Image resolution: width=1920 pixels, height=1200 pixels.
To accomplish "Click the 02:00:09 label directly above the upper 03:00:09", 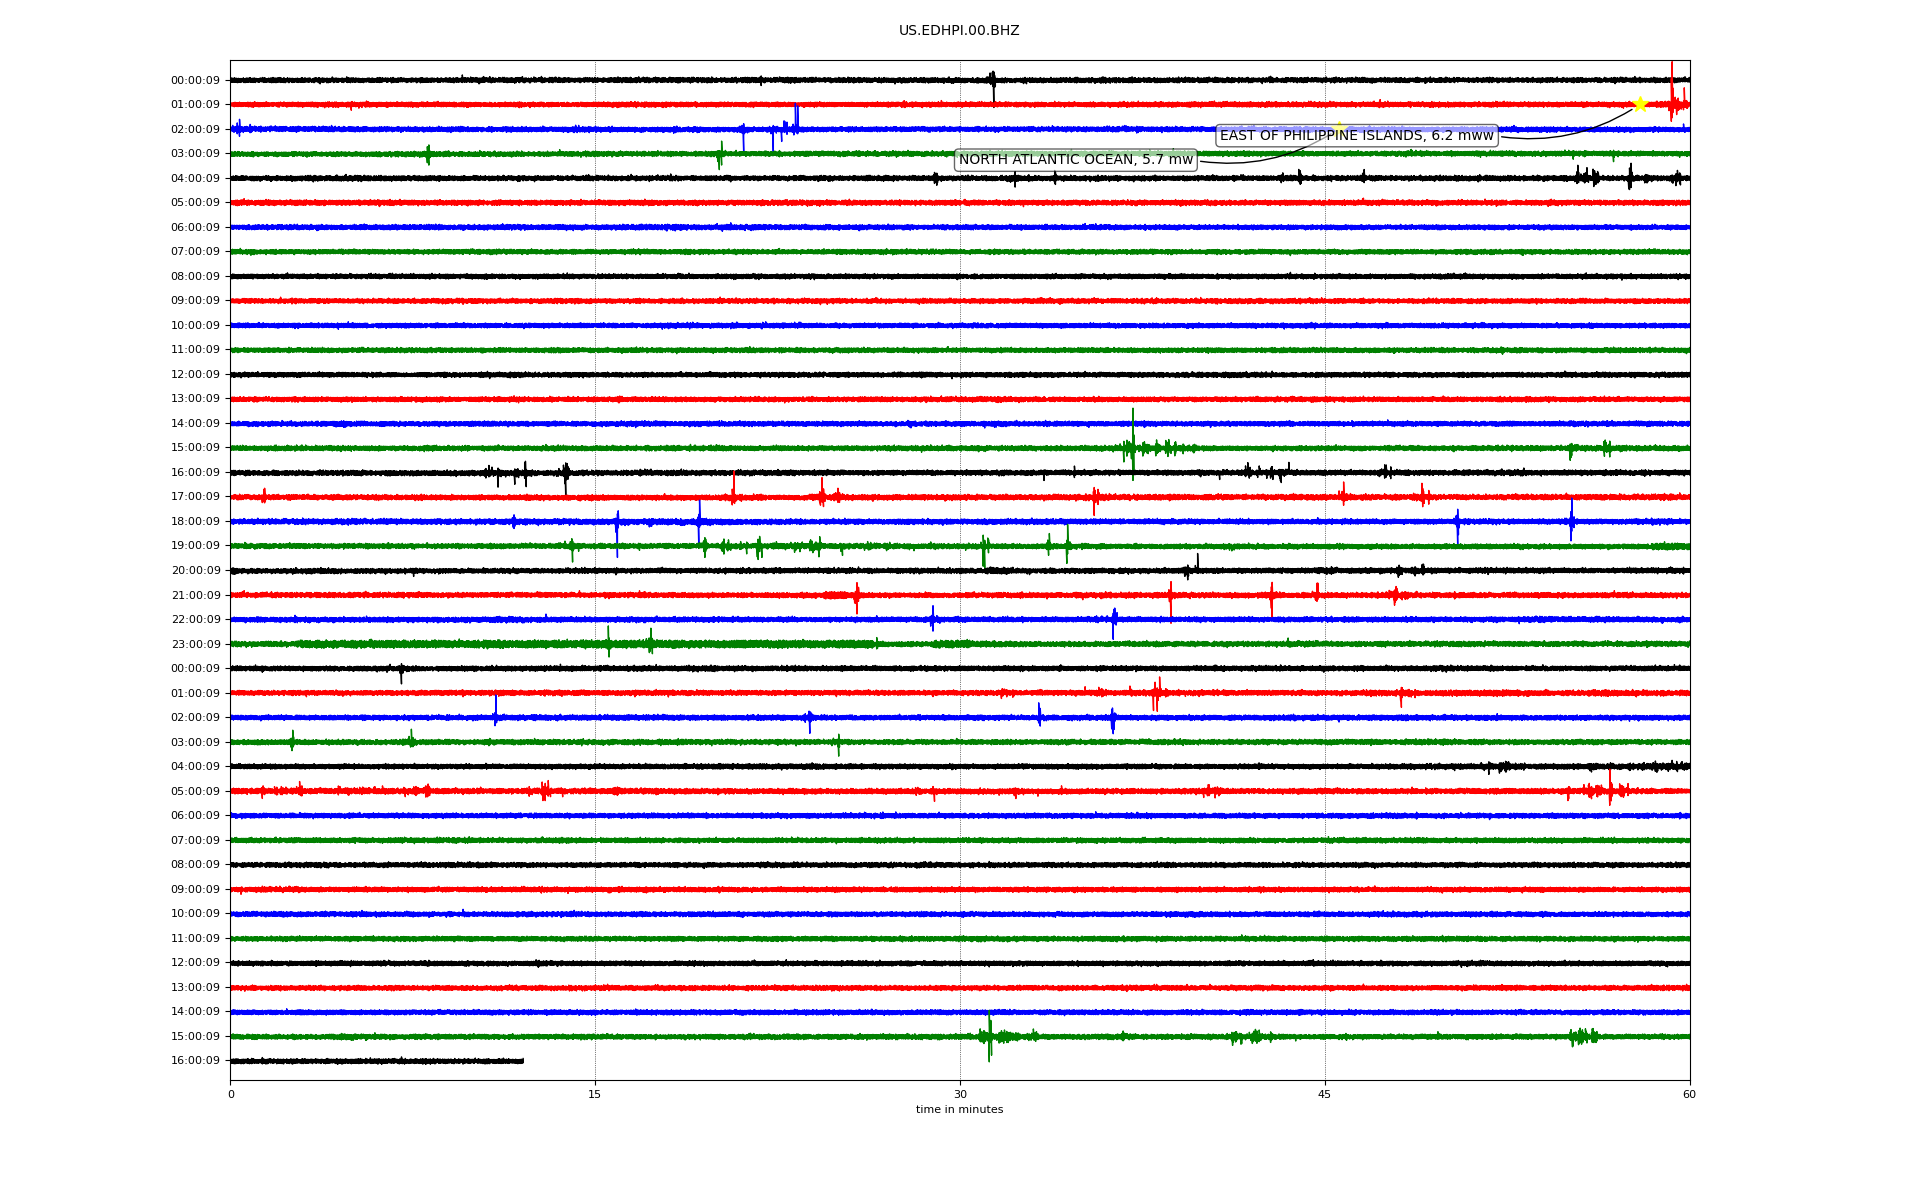I will coord(195,130).
